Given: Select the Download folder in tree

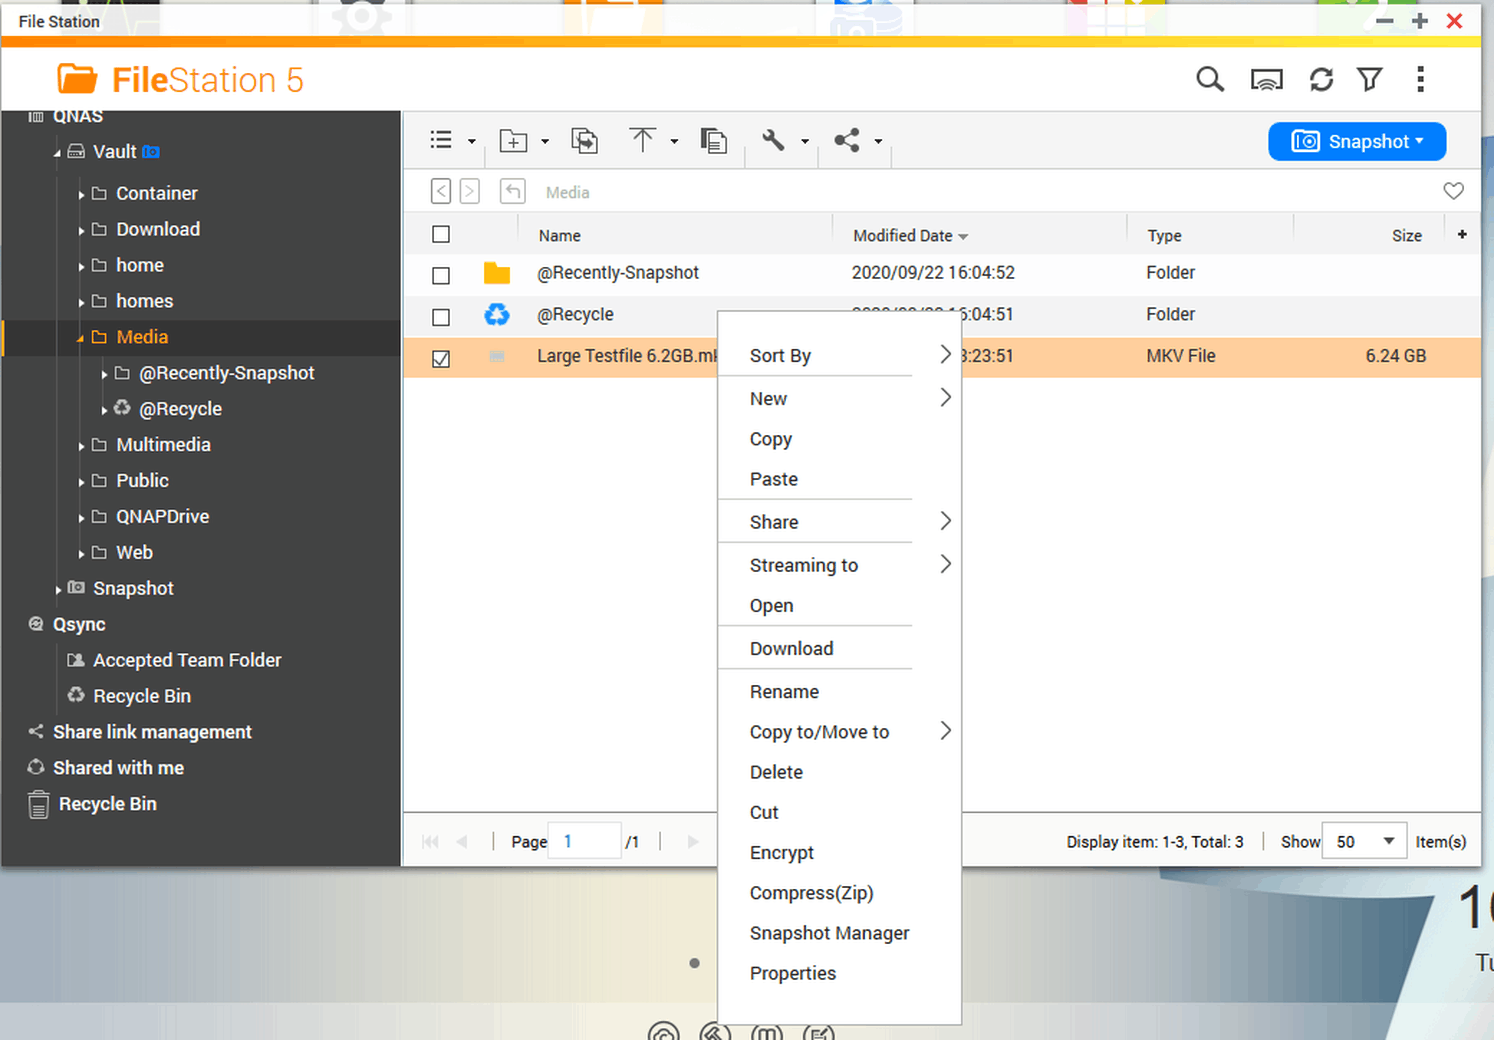Looking at the screenshot, I should 158,229.
